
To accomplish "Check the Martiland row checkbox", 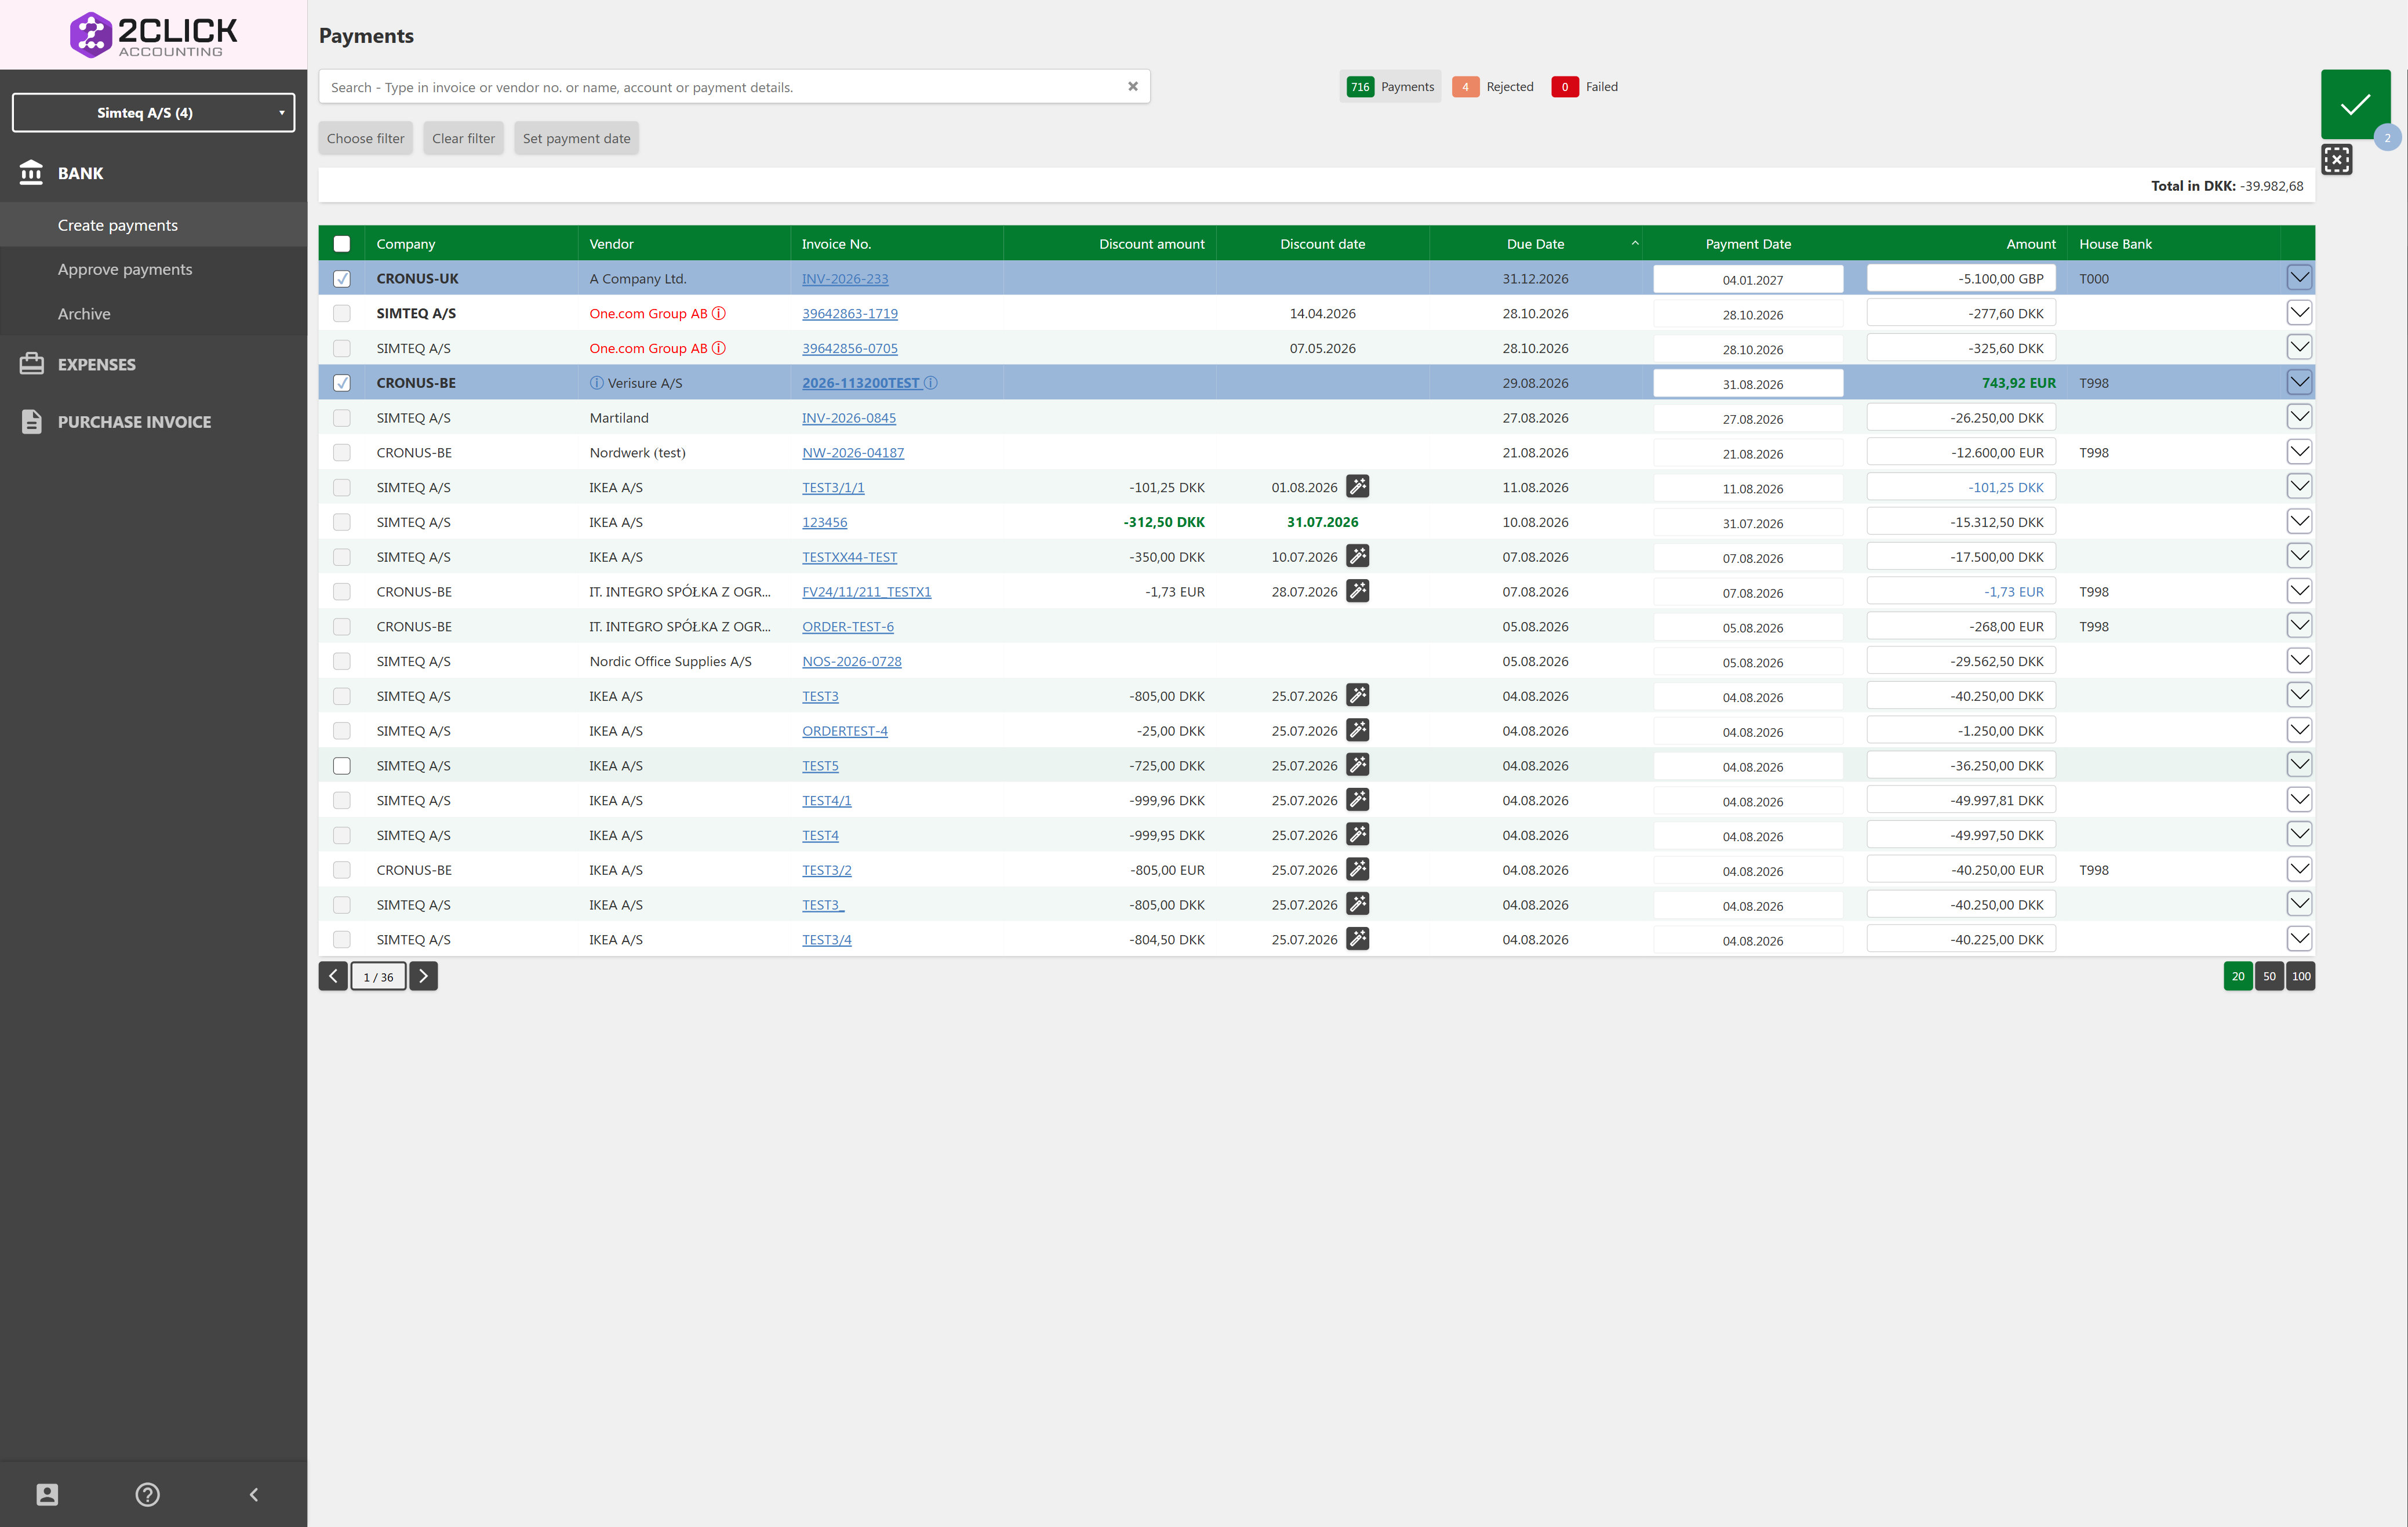I will point(342,418).
